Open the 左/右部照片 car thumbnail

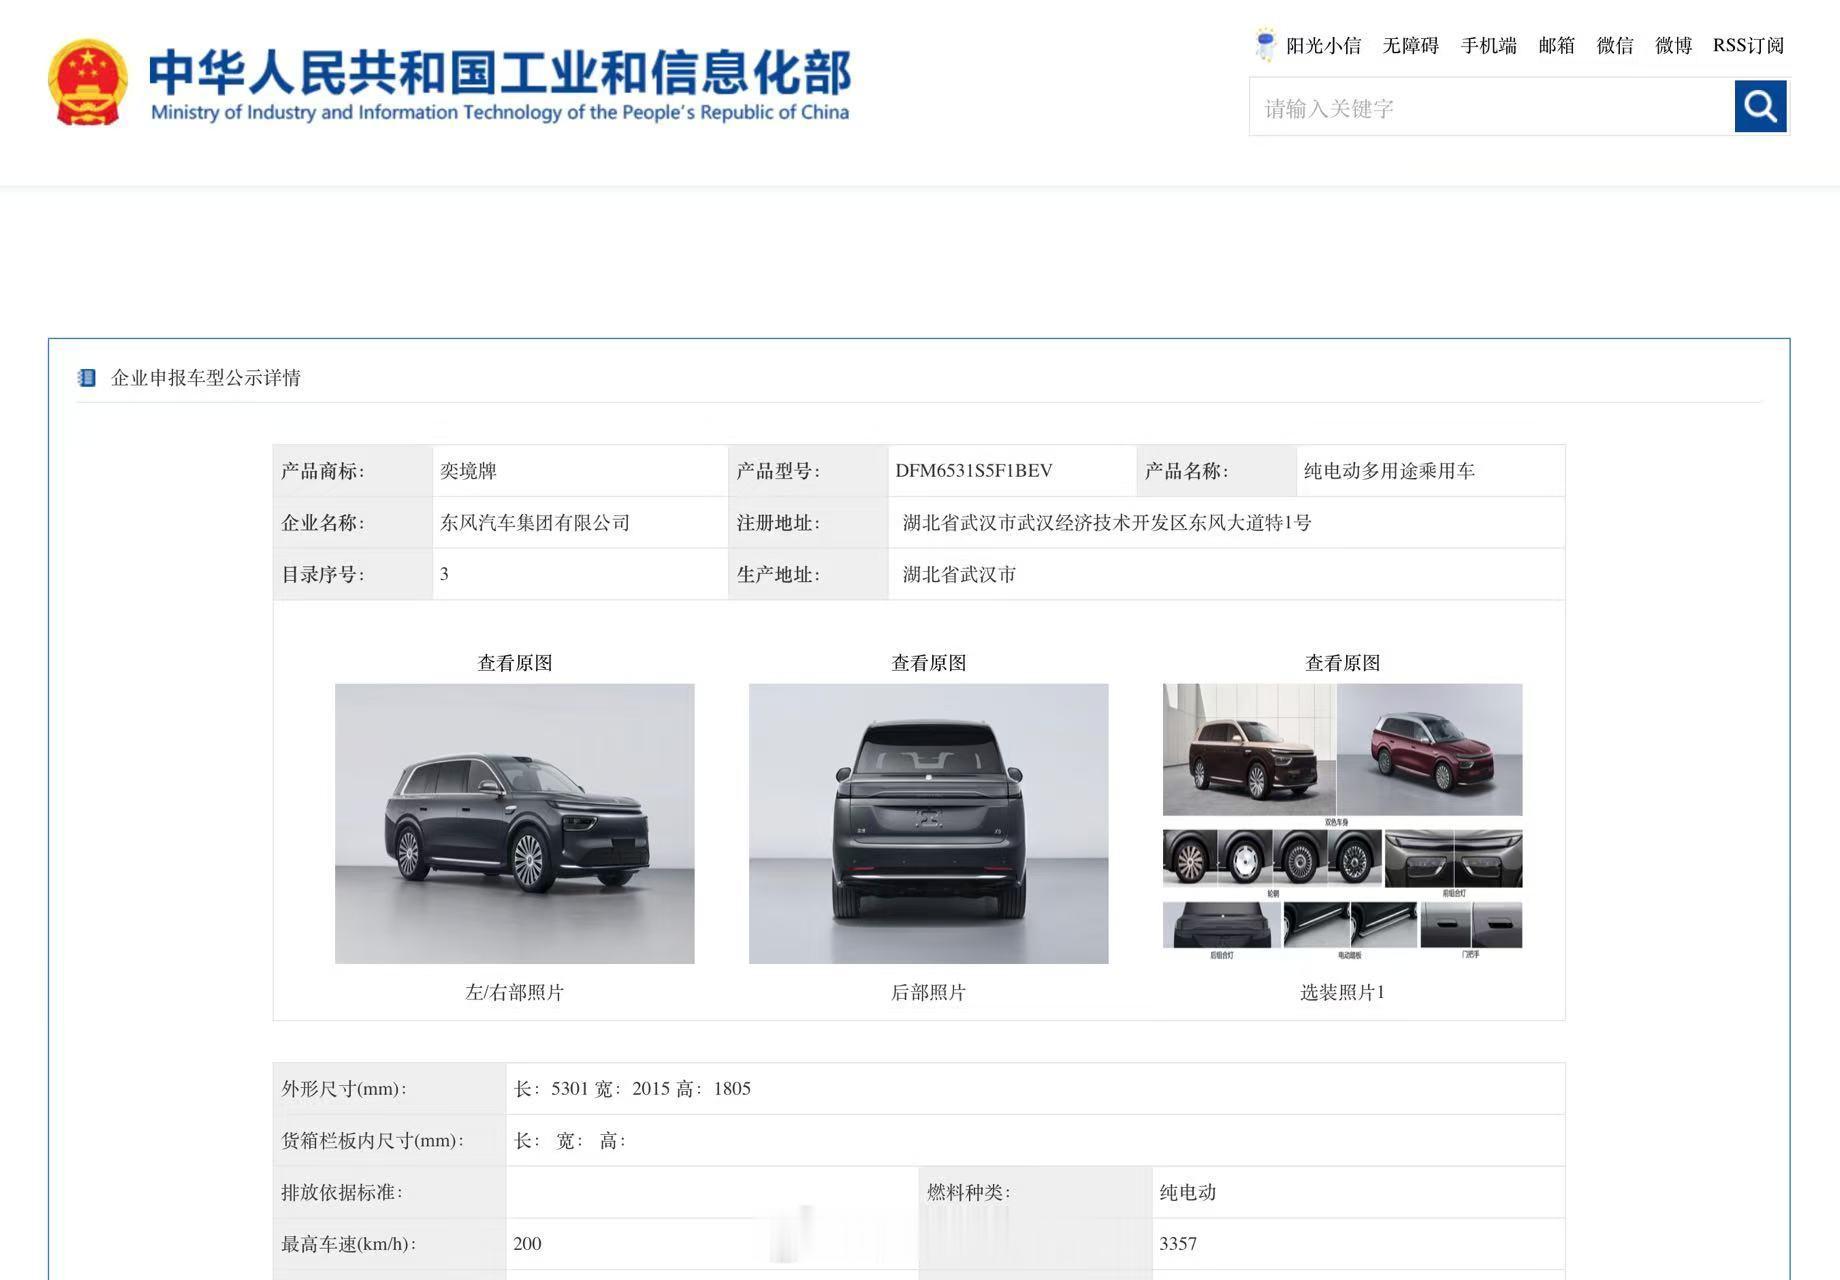point(514,823)
